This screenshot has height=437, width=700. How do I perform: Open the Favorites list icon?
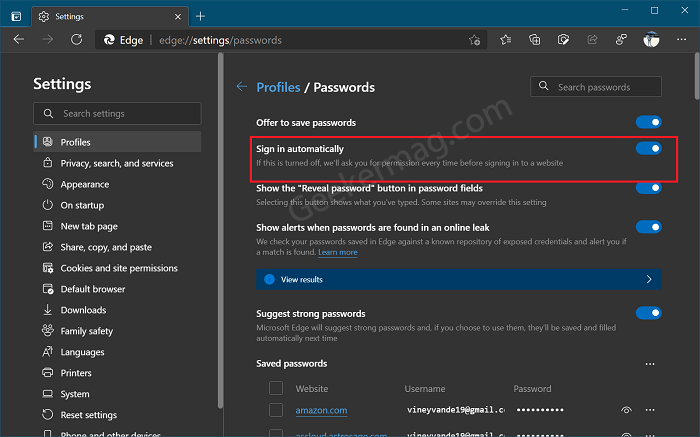[505, 40]
